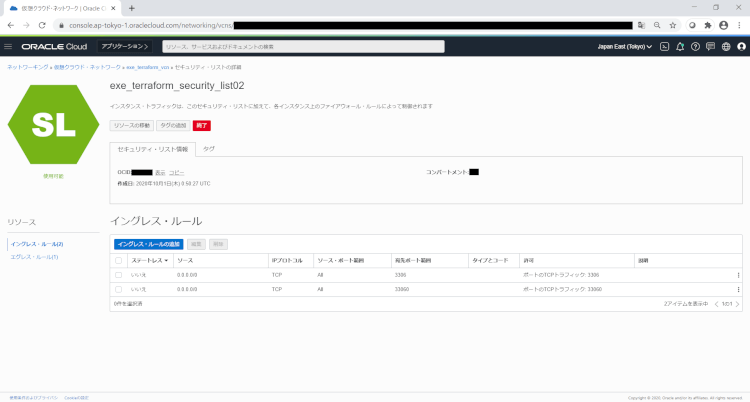Screen dimensions: 750x402
Task: Click the IPプロトコル column header
Action: (x=287, y=261)
